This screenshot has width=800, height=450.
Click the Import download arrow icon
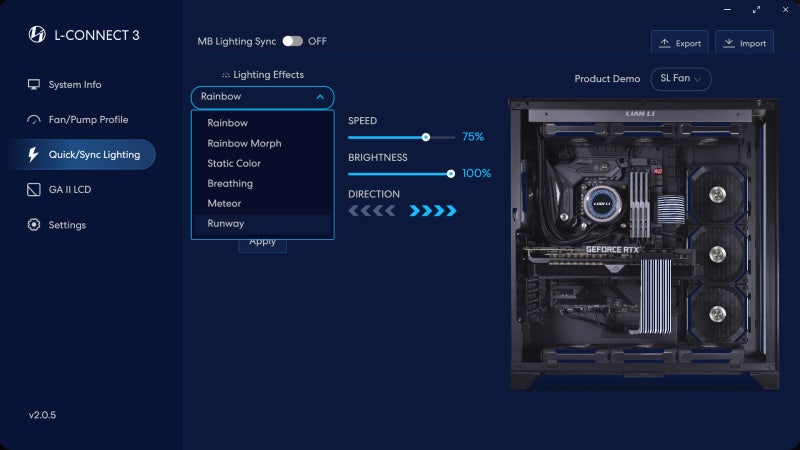coord(729,43)
